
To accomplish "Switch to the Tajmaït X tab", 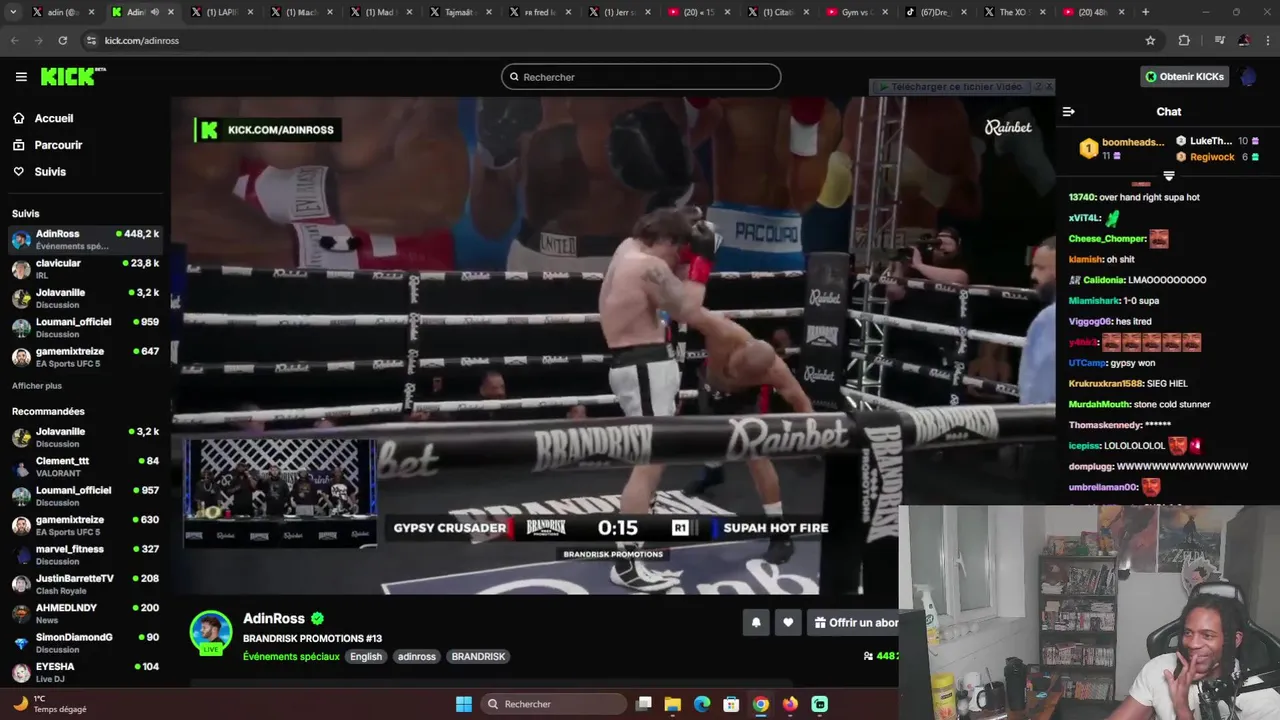I will pos(462,12).
